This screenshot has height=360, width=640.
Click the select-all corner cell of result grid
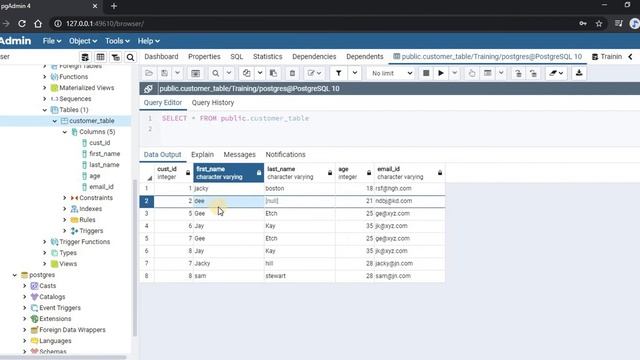click(x=147, y=173)
